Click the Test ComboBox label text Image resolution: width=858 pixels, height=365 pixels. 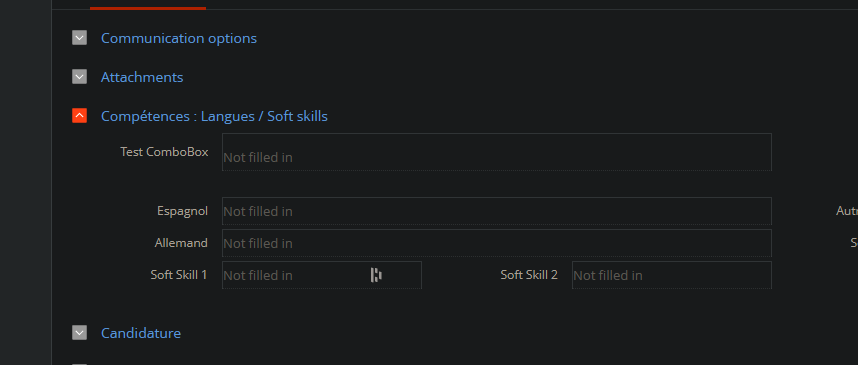pos(164,152)
